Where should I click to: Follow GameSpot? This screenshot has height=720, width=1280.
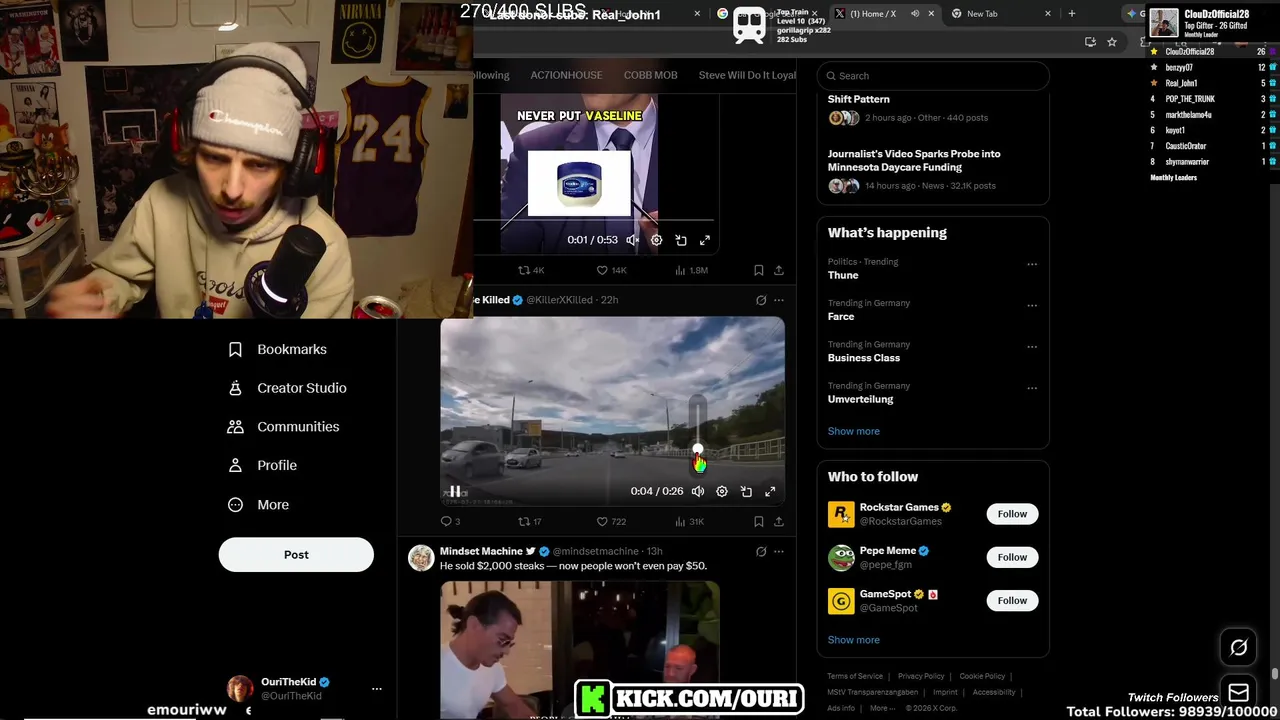[x=1012, y=600]
